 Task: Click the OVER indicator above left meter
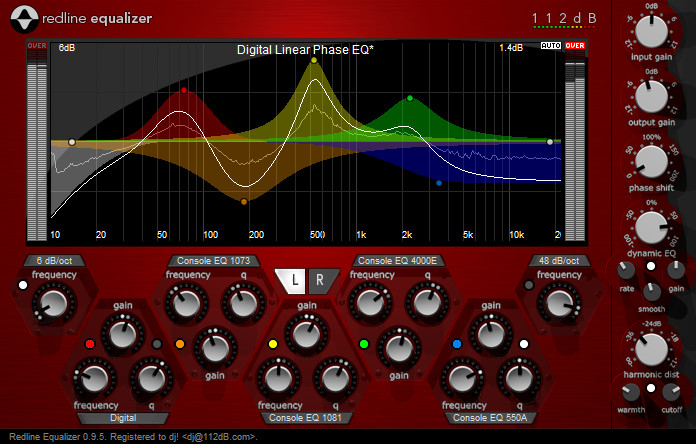tap(37, 46)
